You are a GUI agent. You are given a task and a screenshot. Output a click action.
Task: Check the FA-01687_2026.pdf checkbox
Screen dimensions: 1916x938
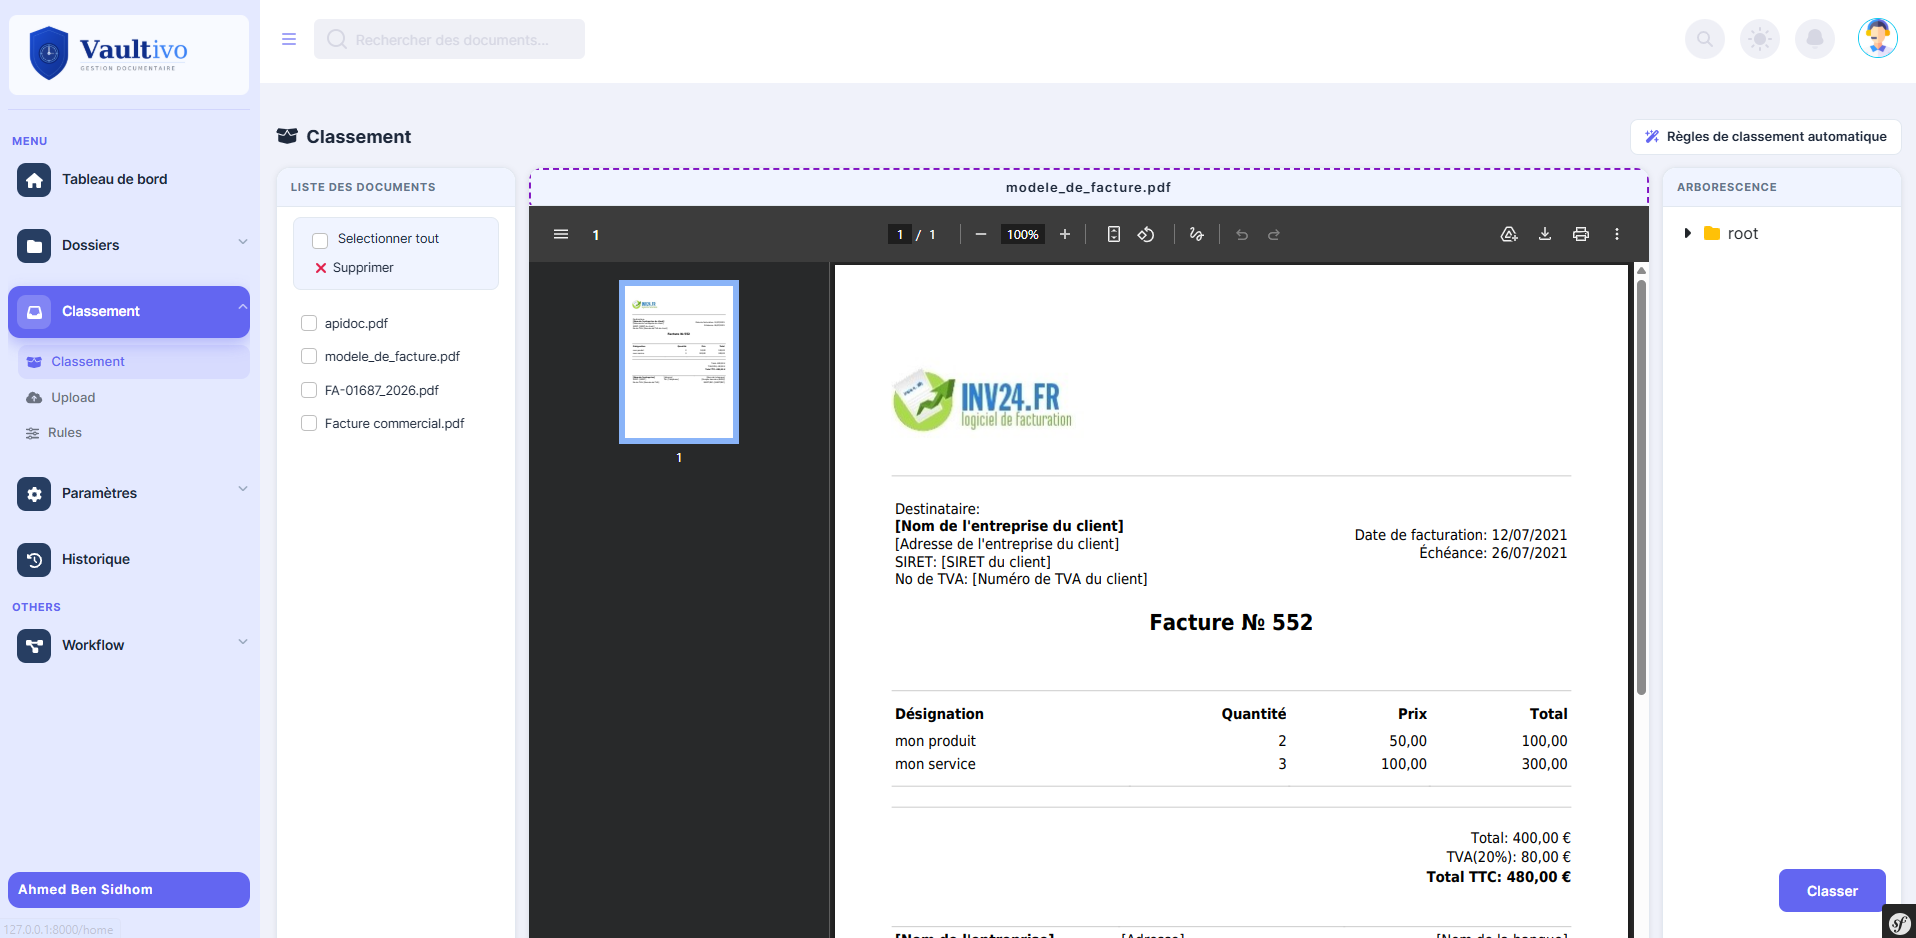tap(309, 390)
